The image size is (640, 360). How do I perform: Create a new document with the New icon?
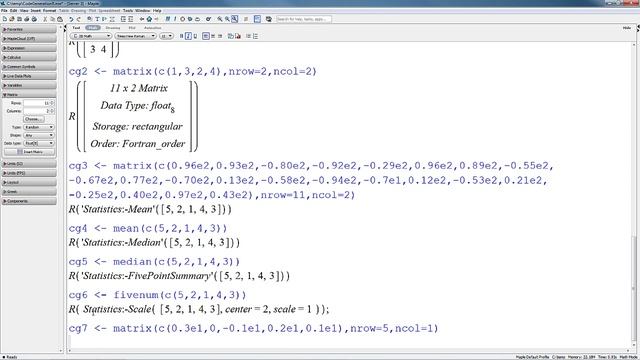(4, 19)
